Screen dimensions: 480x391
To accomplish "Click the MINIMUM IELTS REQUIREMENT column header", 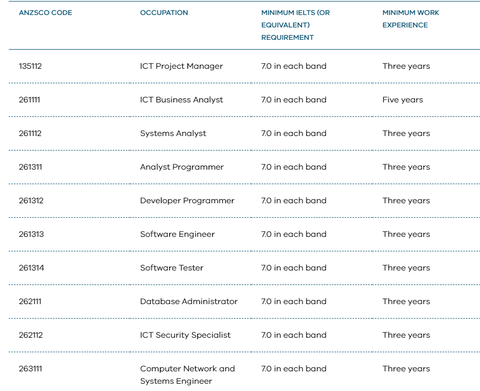I will [x=295, y=25].
